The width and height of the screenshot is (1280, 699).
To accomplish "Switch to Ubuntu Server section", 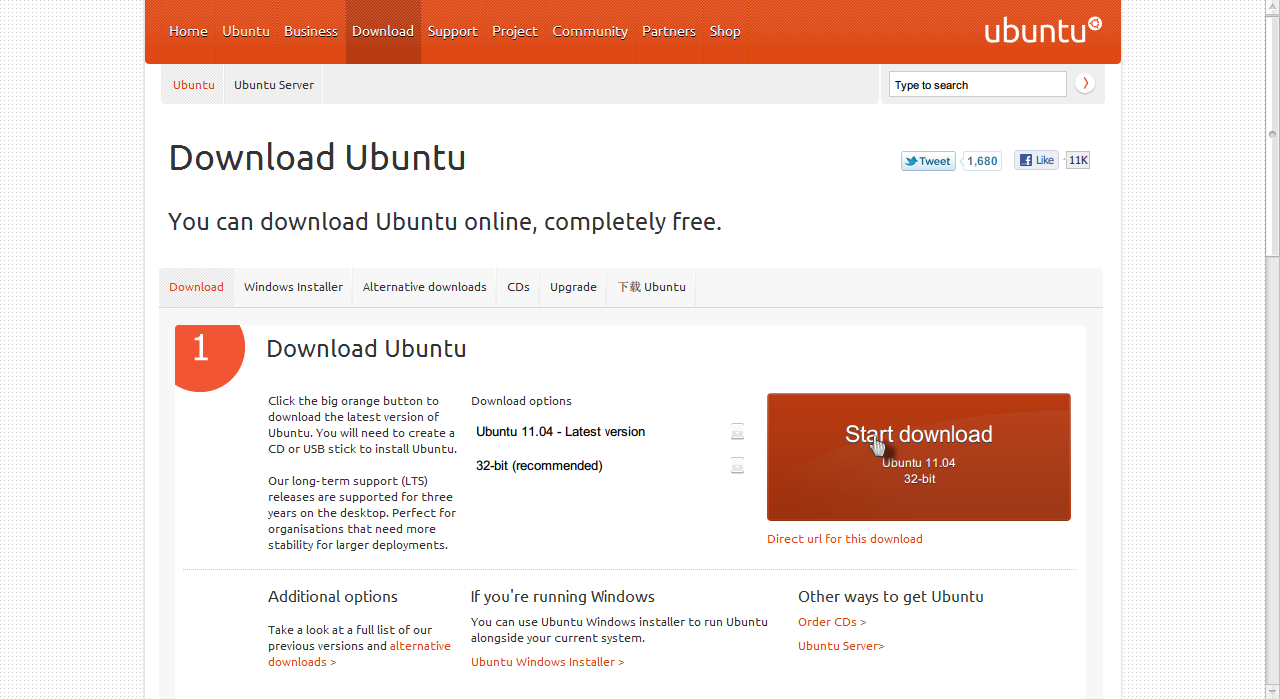I will point(273,84).
